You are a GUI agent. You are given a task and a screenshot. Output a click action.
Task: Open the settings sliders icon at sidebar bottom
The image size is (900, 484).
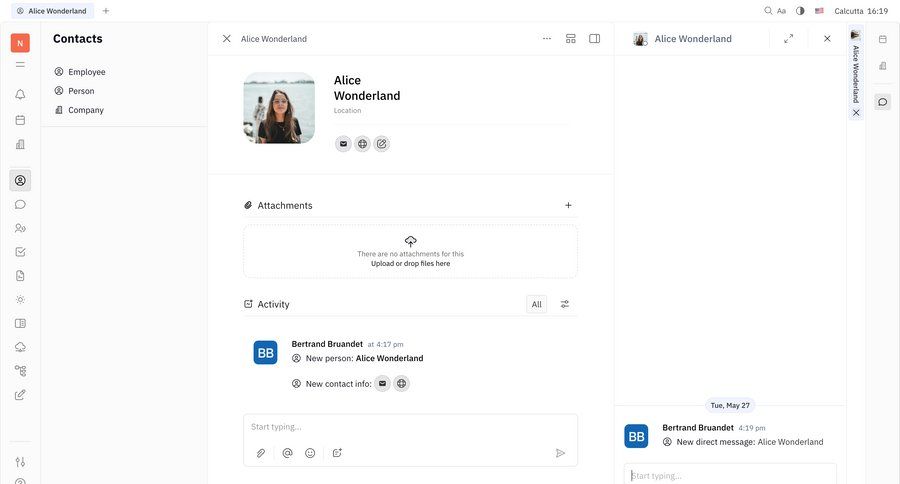(x=20, y=462)
